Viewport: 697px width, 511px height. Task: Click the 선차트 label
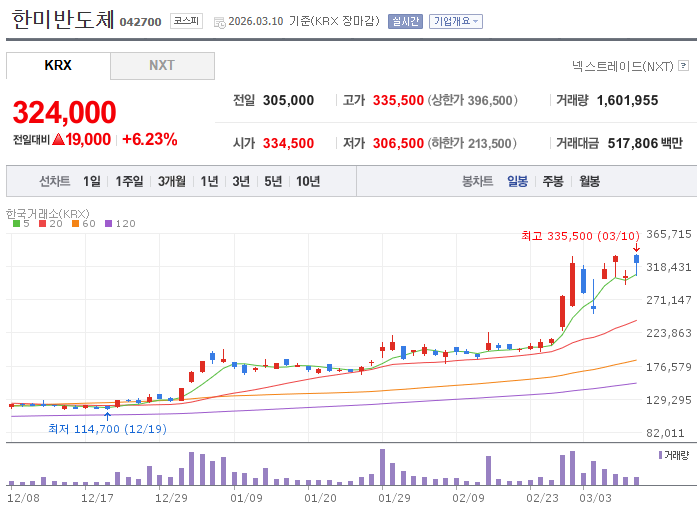(x=55, y=181)
